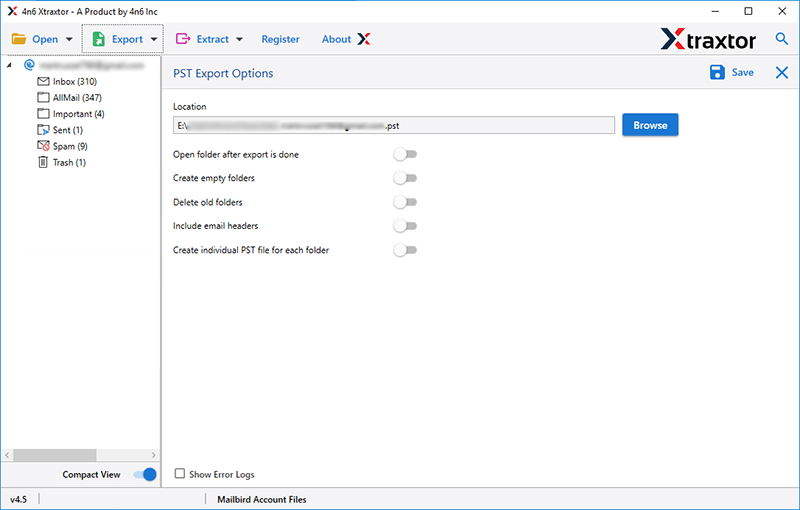Click the scroll left arrow in folder pane

coord(7,455)
